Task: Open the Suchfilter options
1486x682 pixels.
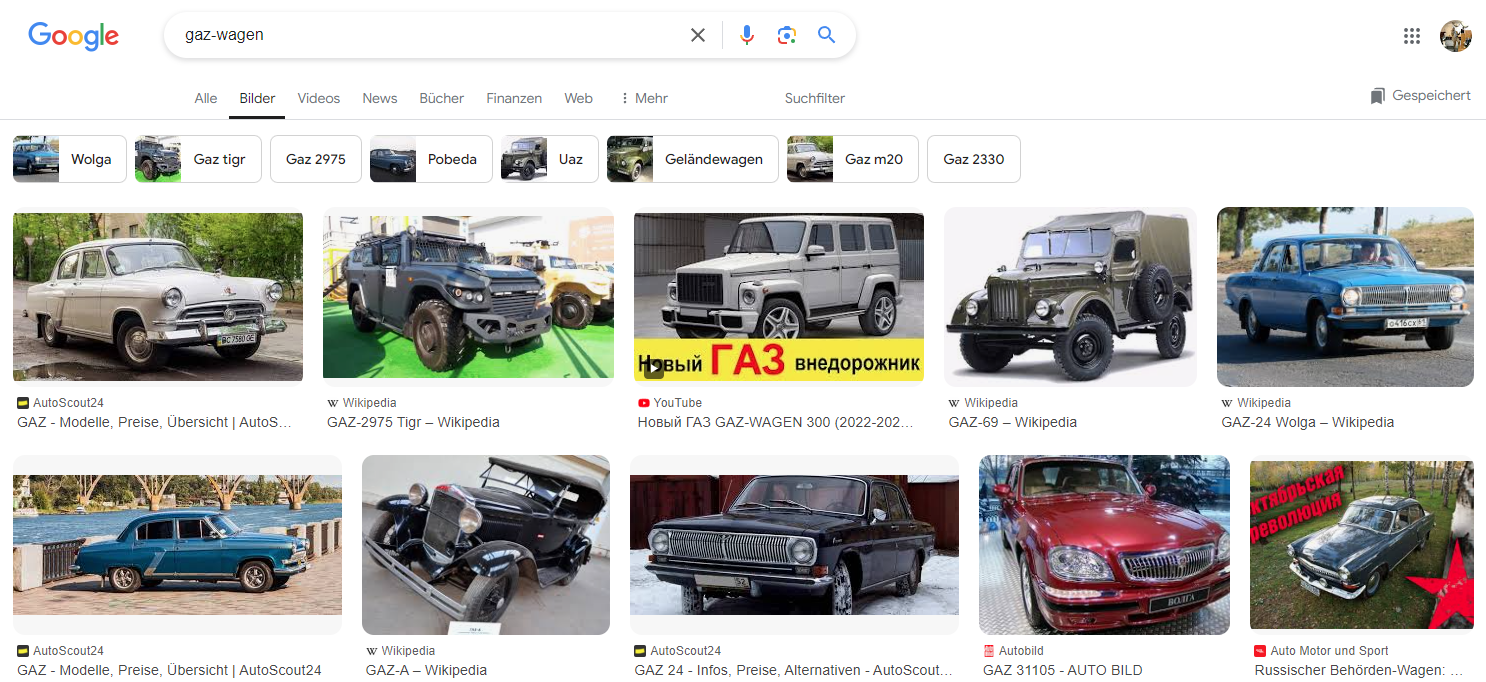Action: (x=814, y=98)
